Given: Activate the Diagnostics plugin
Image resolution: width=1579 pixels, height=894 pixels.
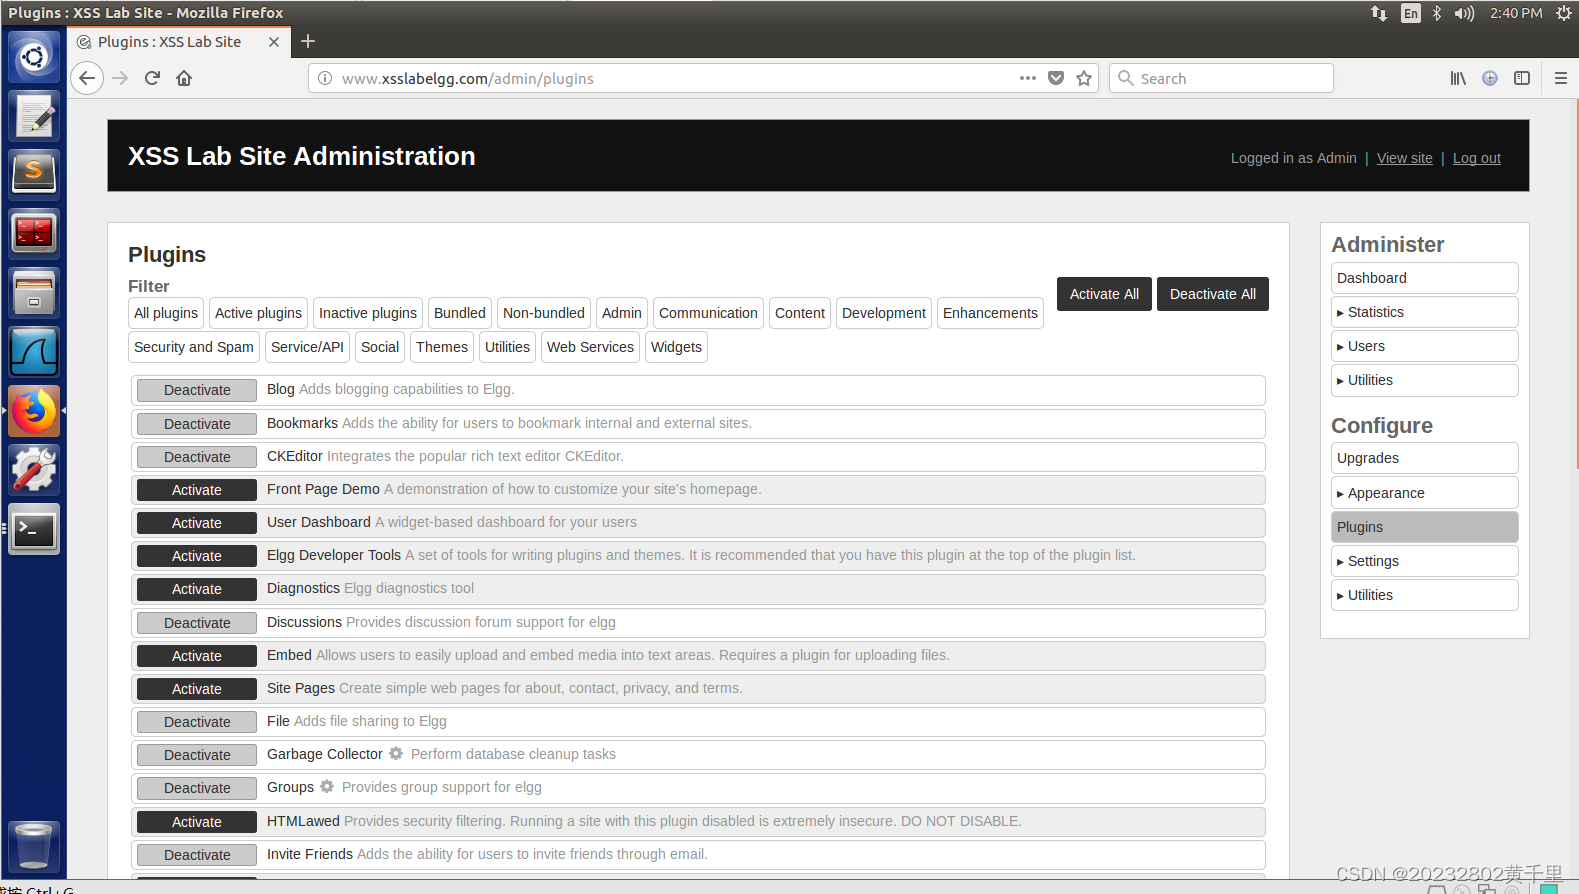Looking at the screenshot, I should (197, 589).
